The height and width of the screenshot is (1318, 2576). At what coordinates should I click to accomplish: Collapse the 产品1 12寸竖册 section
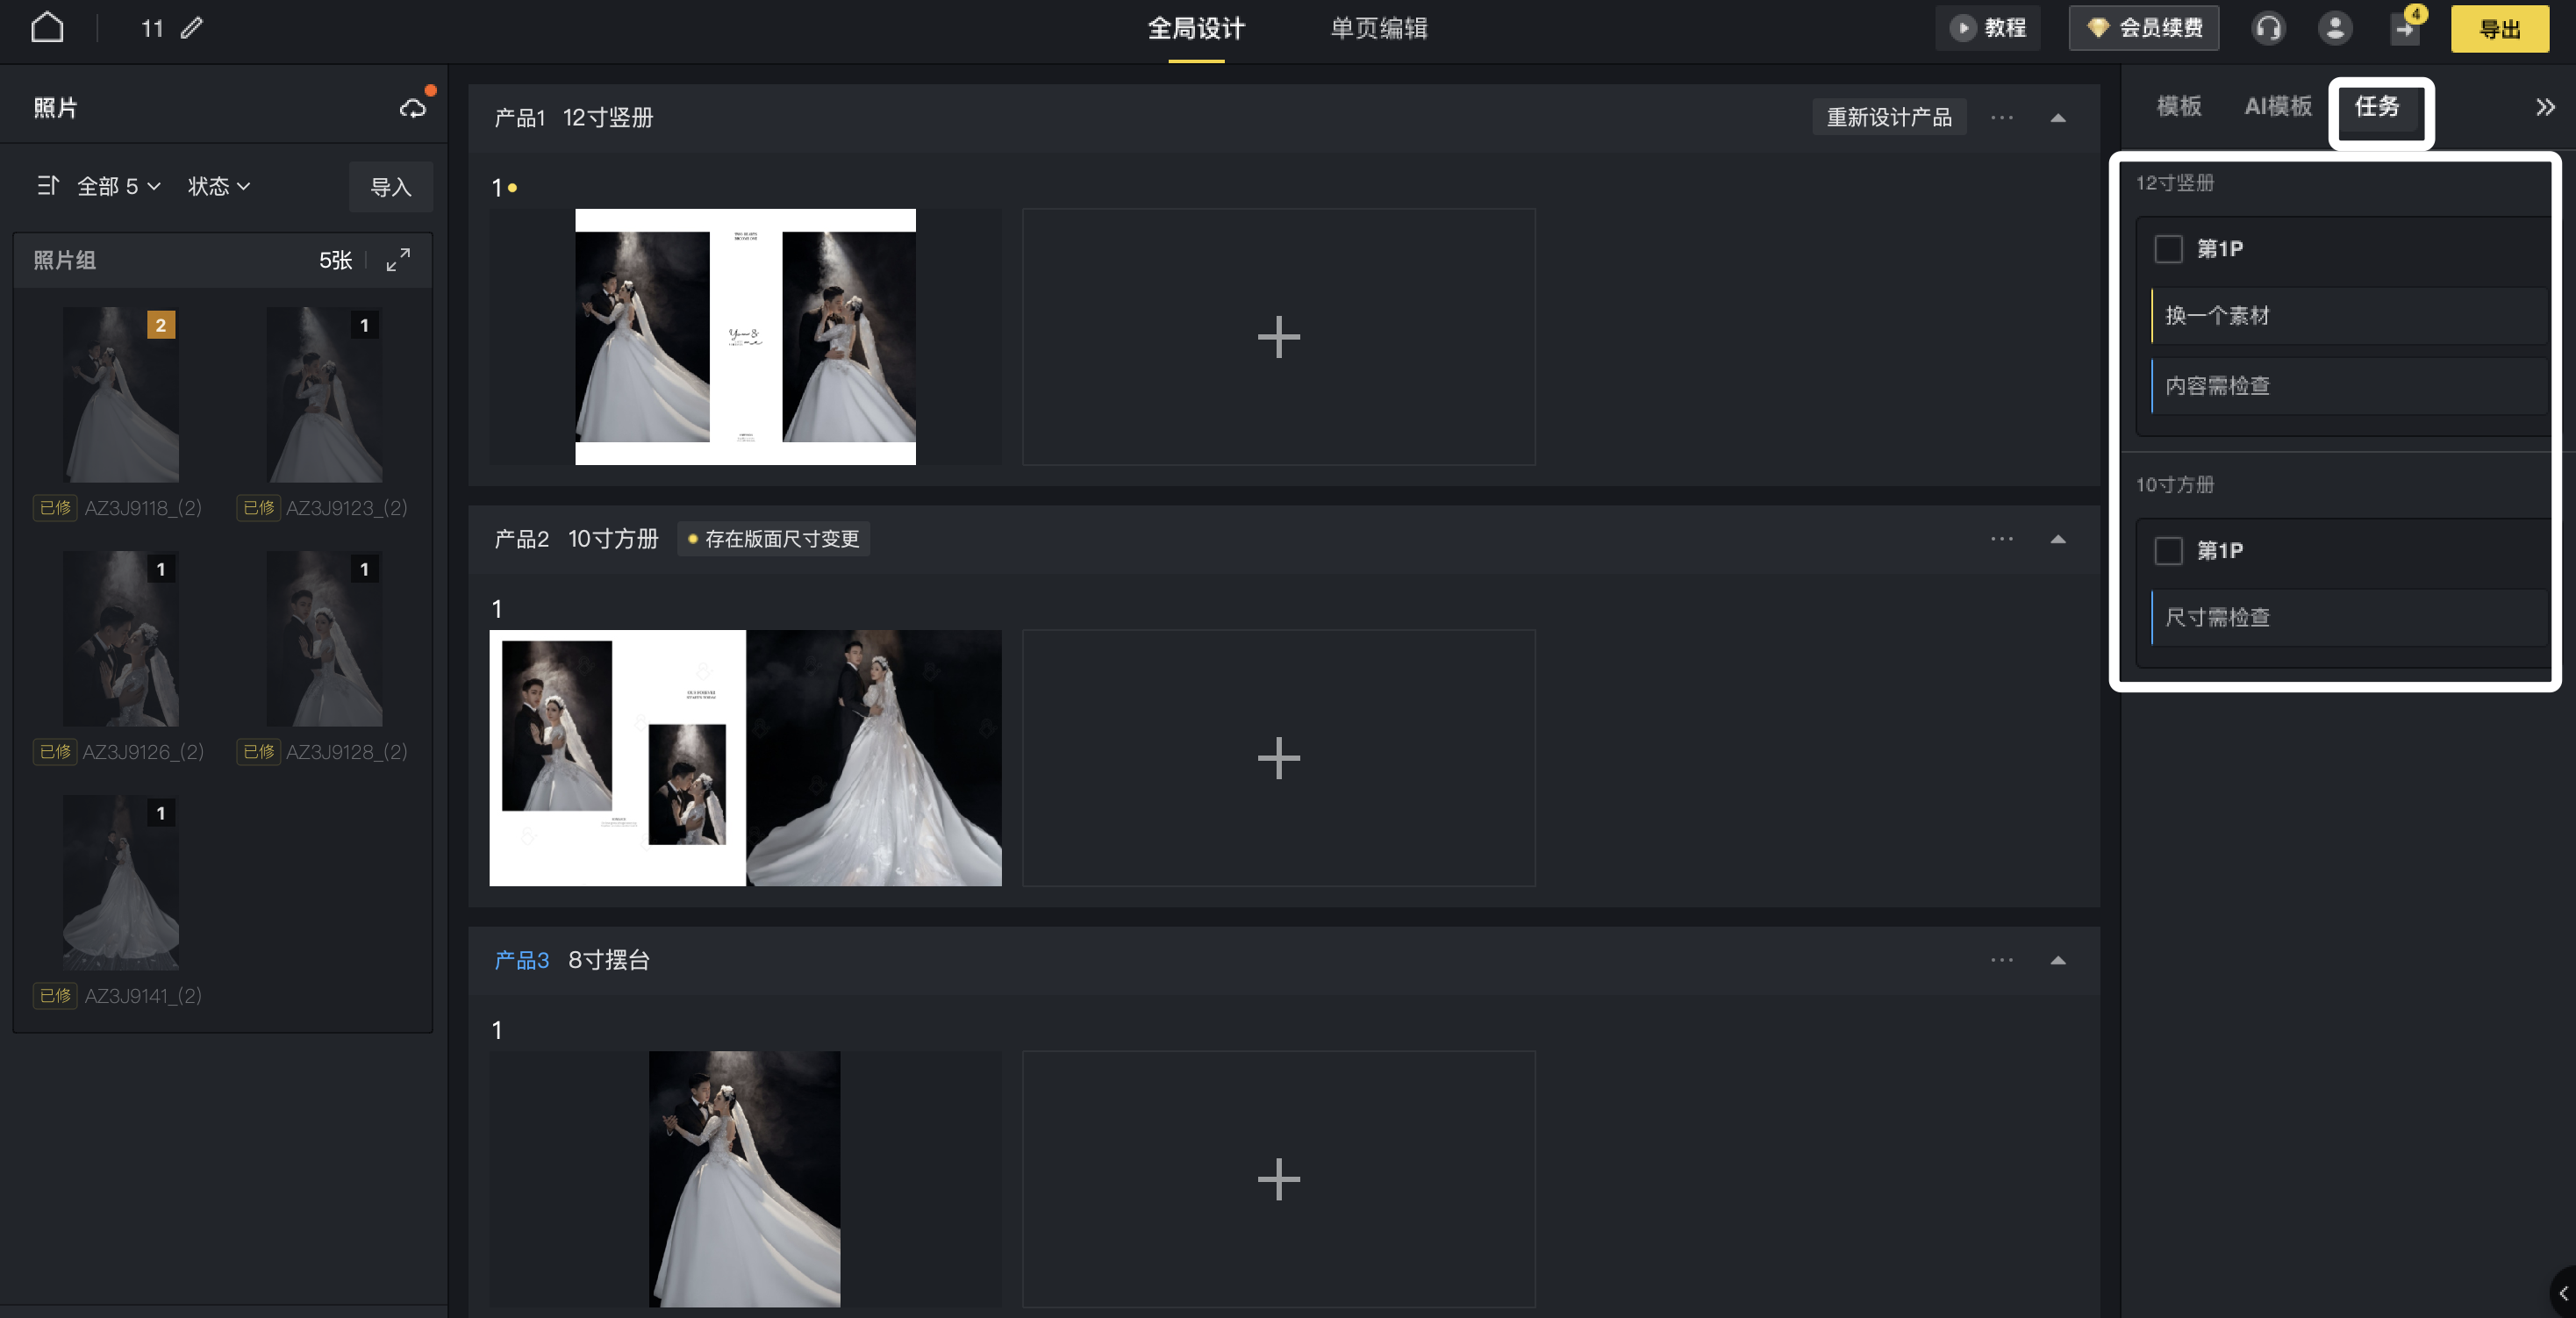(2057, 118)
